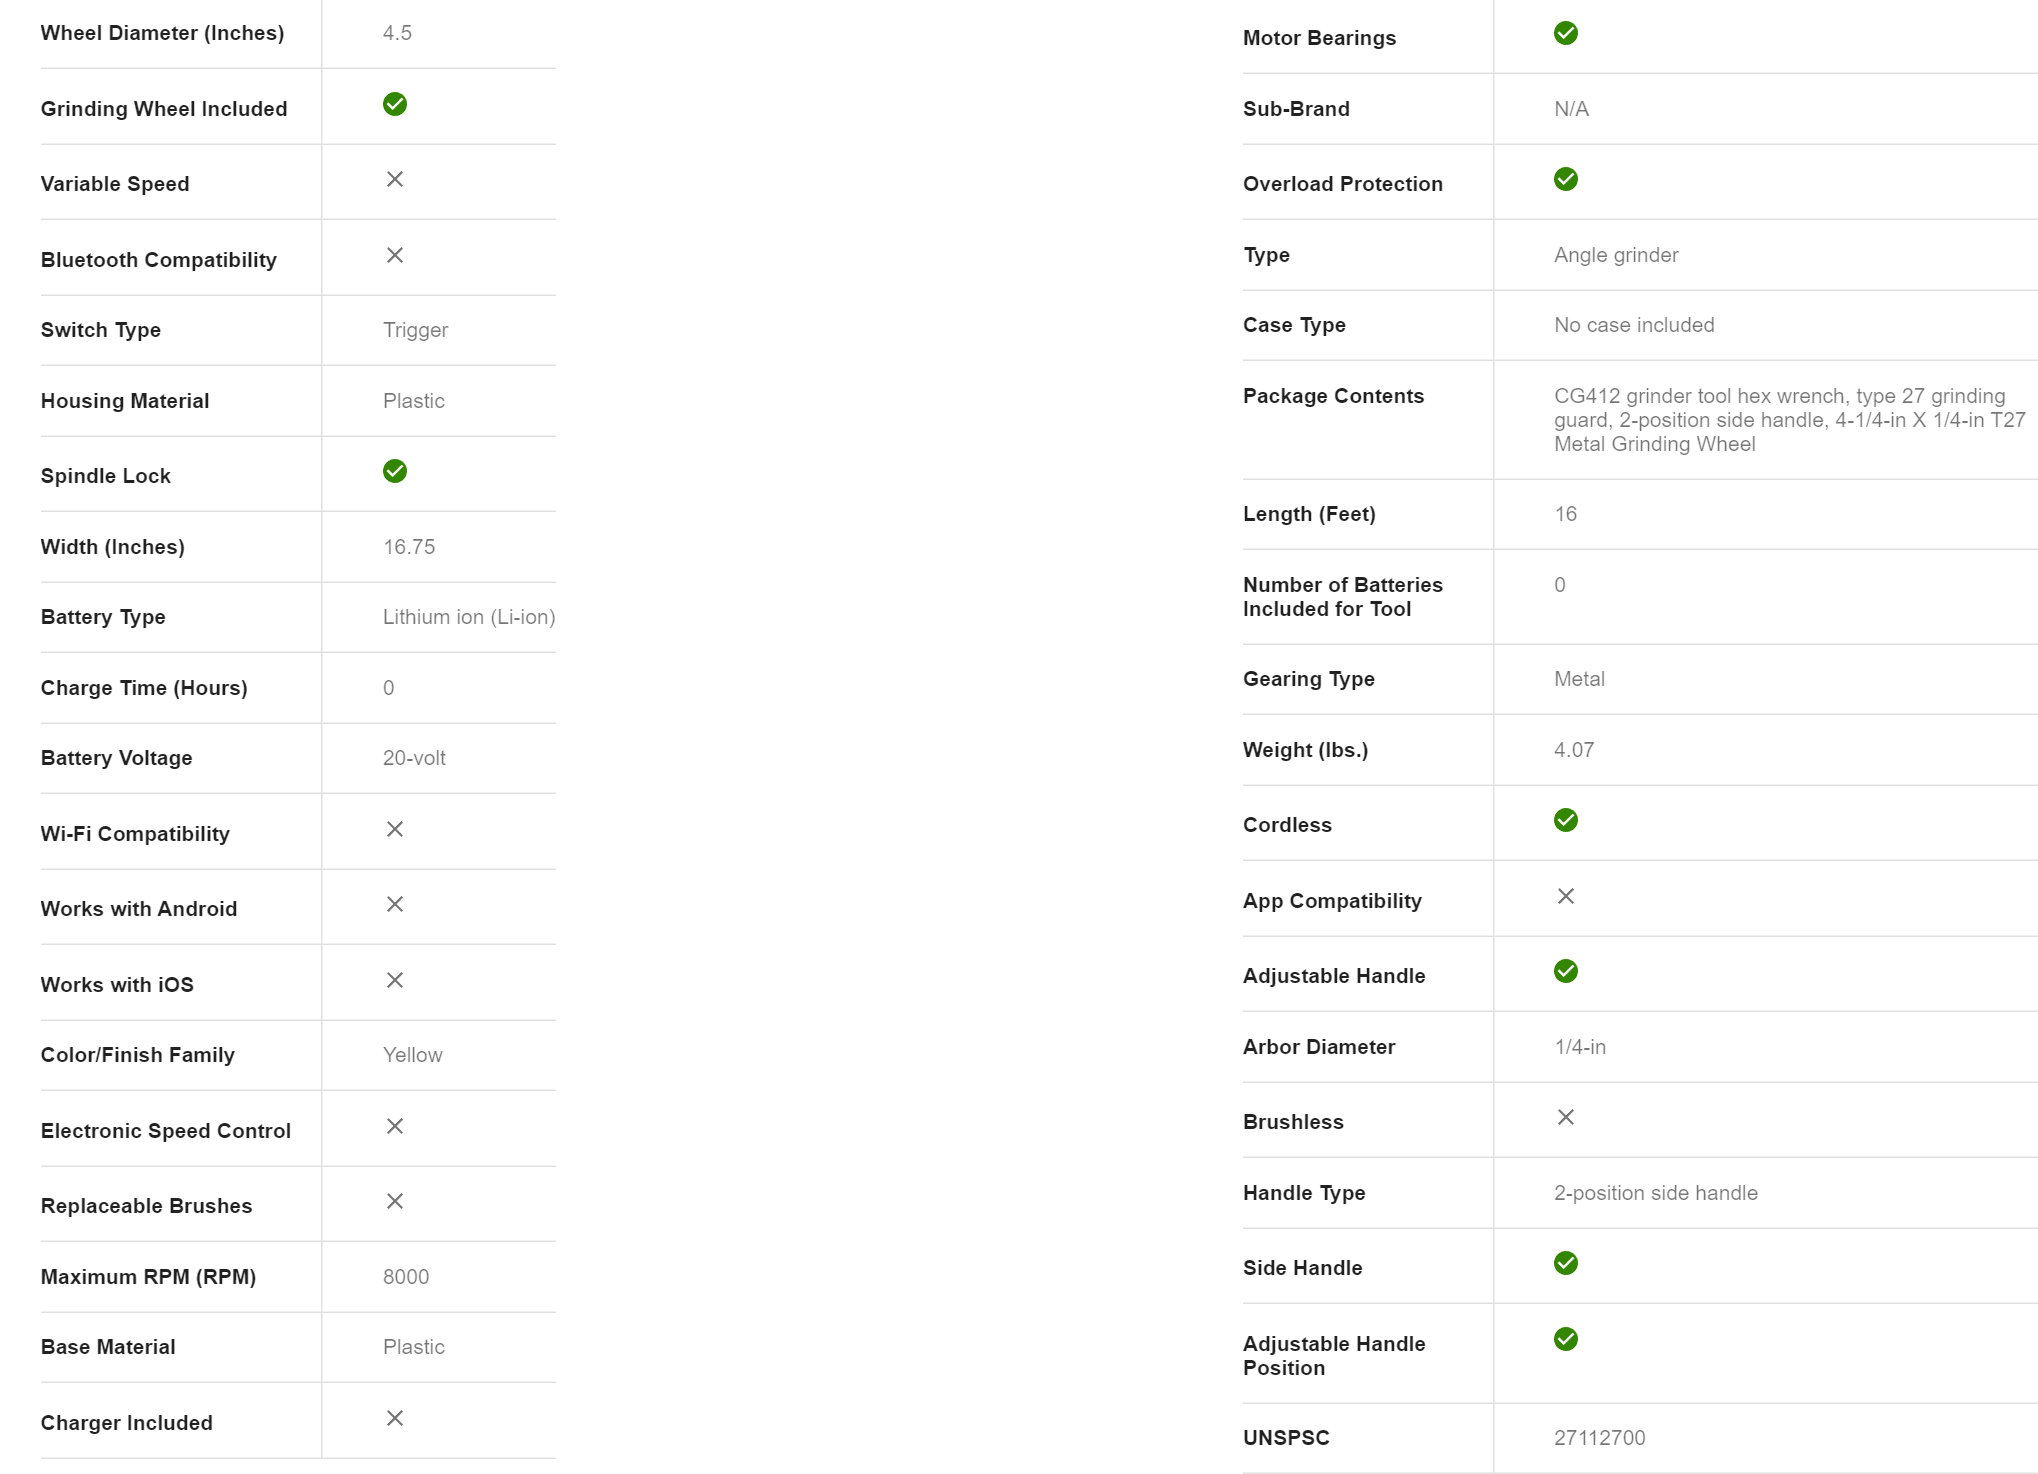Click the X icon beside Brushless
Viewport: 2038px width, 1474px height.
click(x=1566, y=1117)
